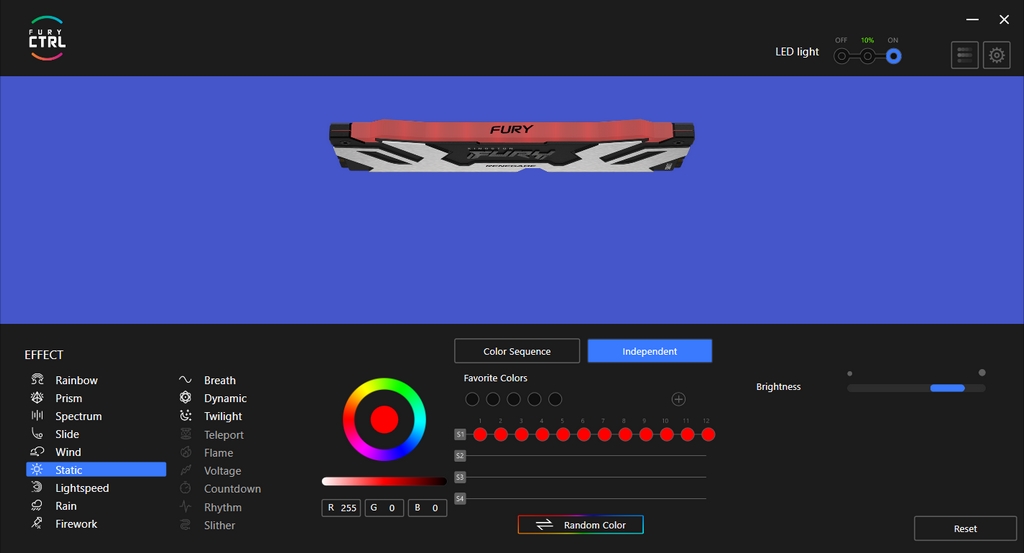Select fifth empty favorite color slot
The width and height of the screenshot is (1024, 553).
coord(555,399)
